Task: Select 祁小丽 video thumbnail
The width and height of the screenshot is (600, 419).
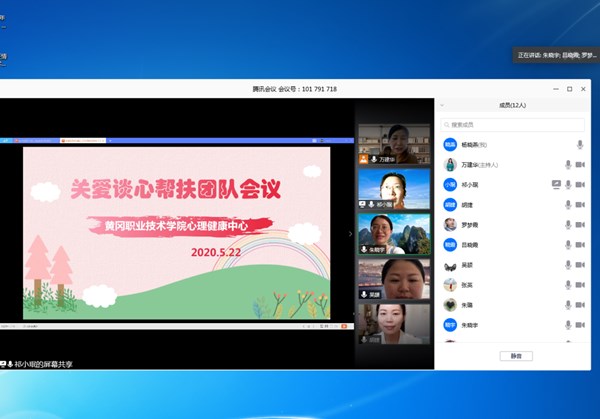Action: click(394, 189)
